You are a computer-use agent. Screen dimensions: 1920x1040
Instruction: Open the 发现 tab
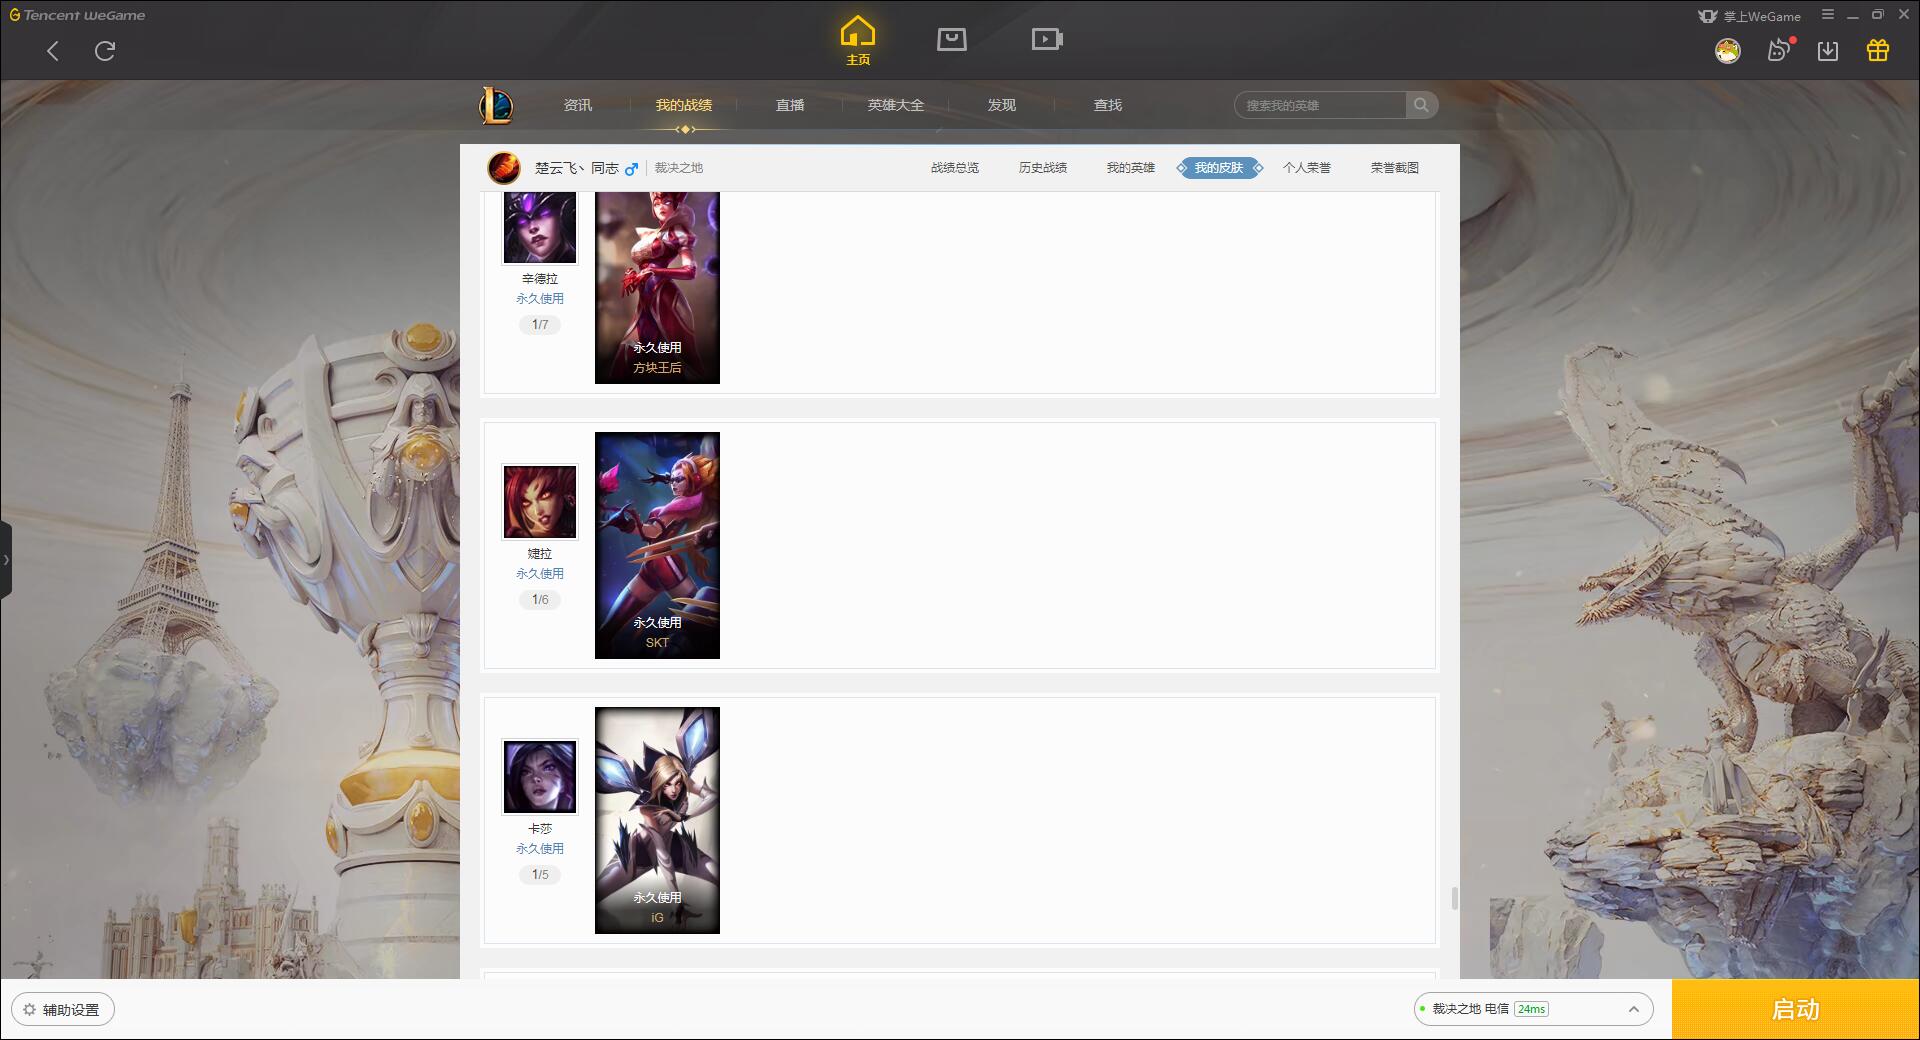click(x=1002, y=105)
